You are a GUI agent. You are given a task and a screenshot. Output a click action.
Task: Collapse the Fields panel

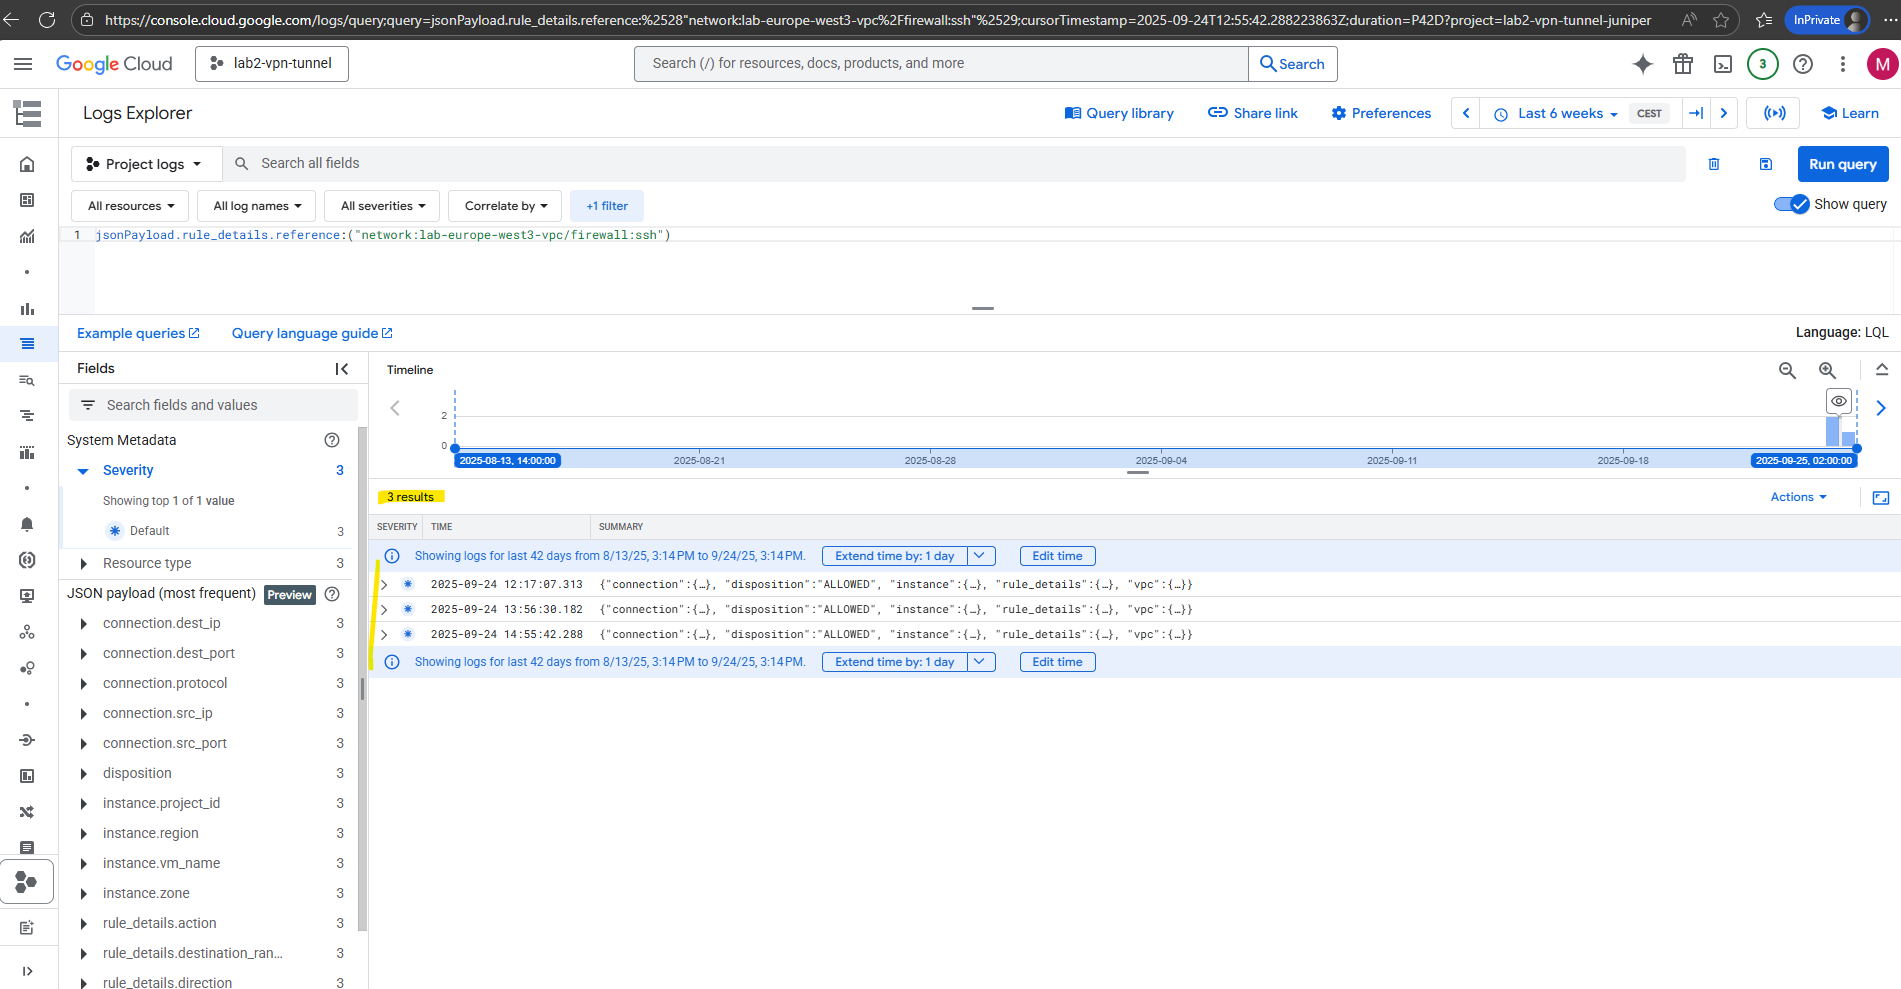[342, 369]
